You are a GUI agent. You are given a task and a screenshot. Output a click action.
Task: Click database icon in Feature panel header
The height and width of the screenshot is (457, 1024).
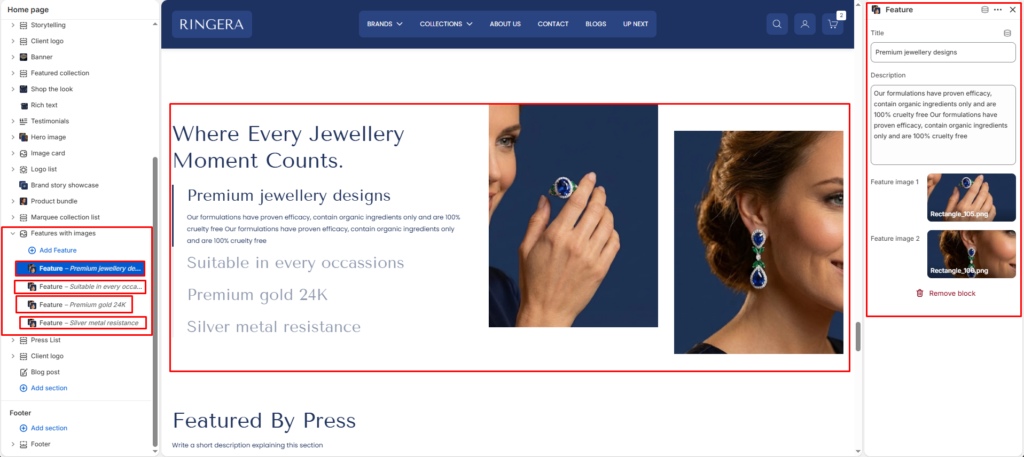pyautogui.click(x=985, y=10)
